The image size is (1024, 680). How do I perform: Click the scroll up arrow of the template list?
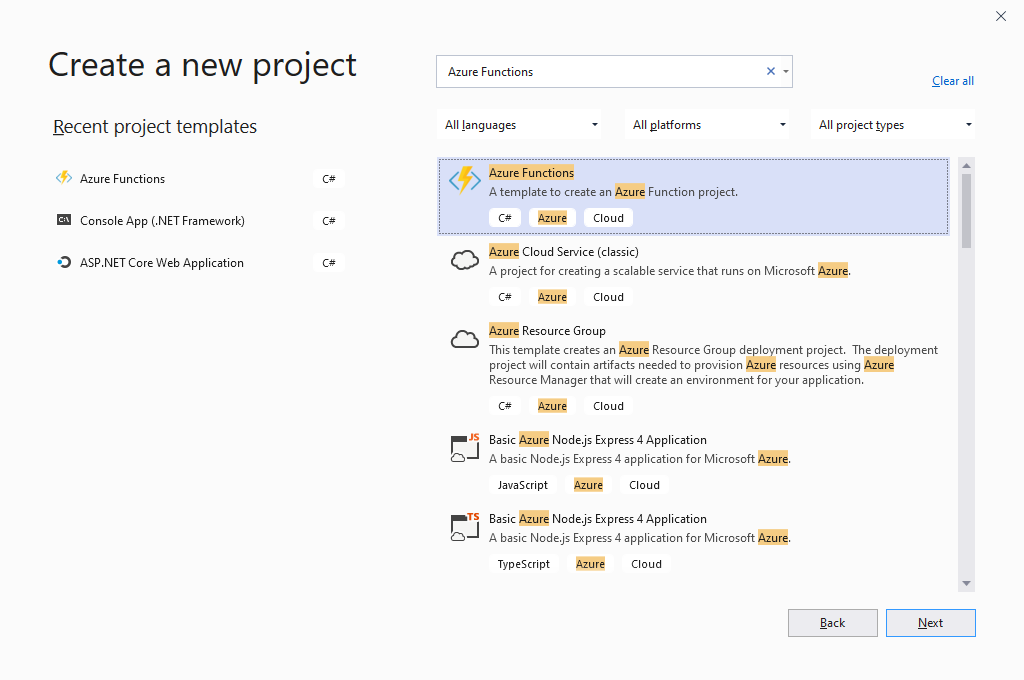(967, 166)
